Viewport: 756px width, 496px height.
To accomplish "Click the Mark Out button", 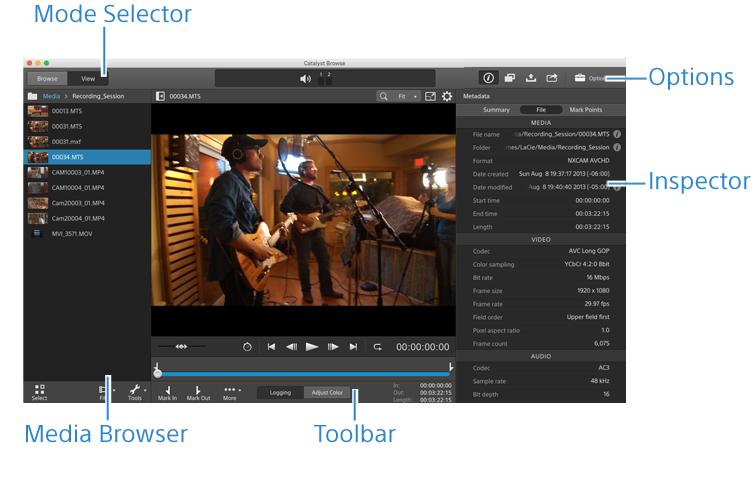I will click(x=198, y=391).
